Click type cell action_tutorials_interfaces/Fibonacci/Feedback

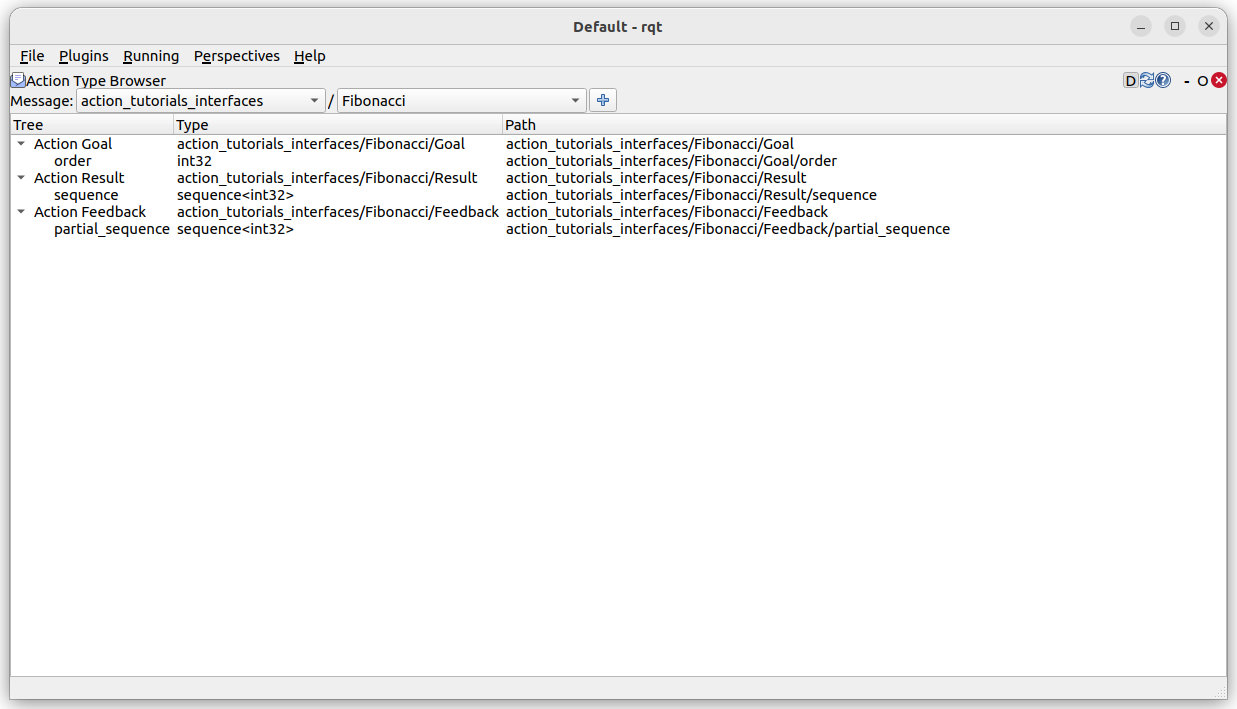pos(338,212)
